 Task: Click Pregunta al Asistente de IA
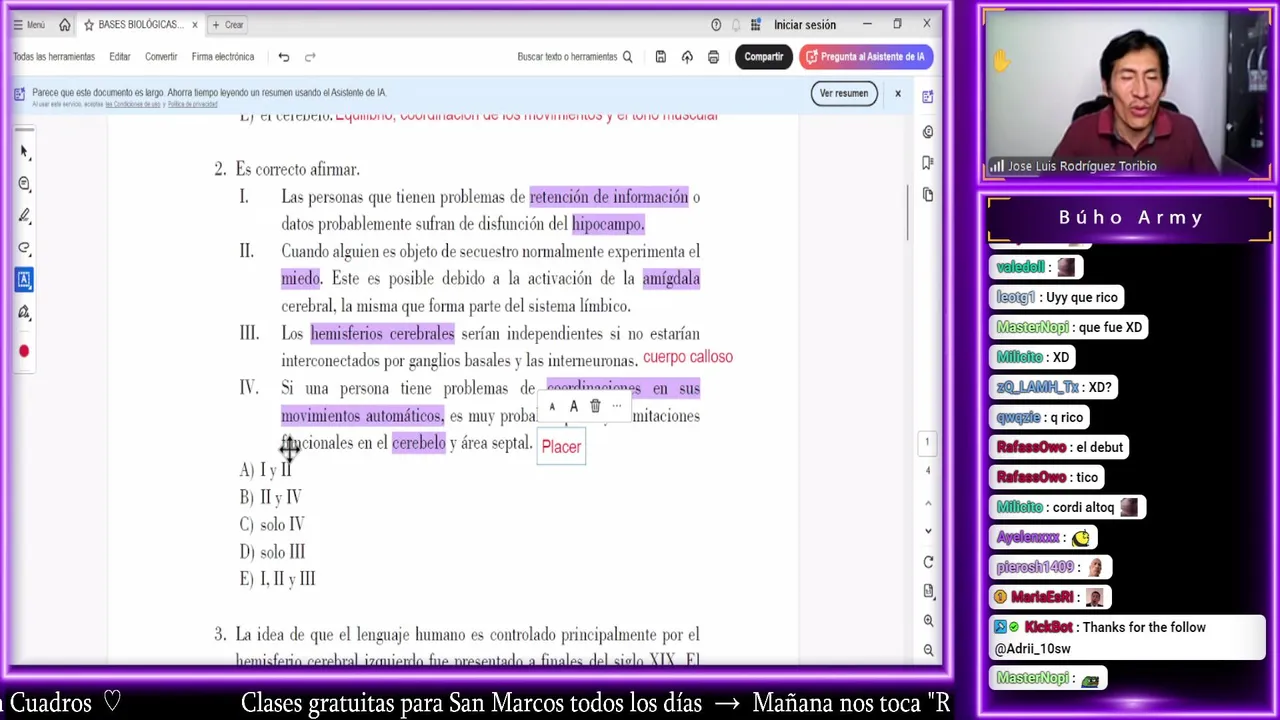click(x=866, y=57)
